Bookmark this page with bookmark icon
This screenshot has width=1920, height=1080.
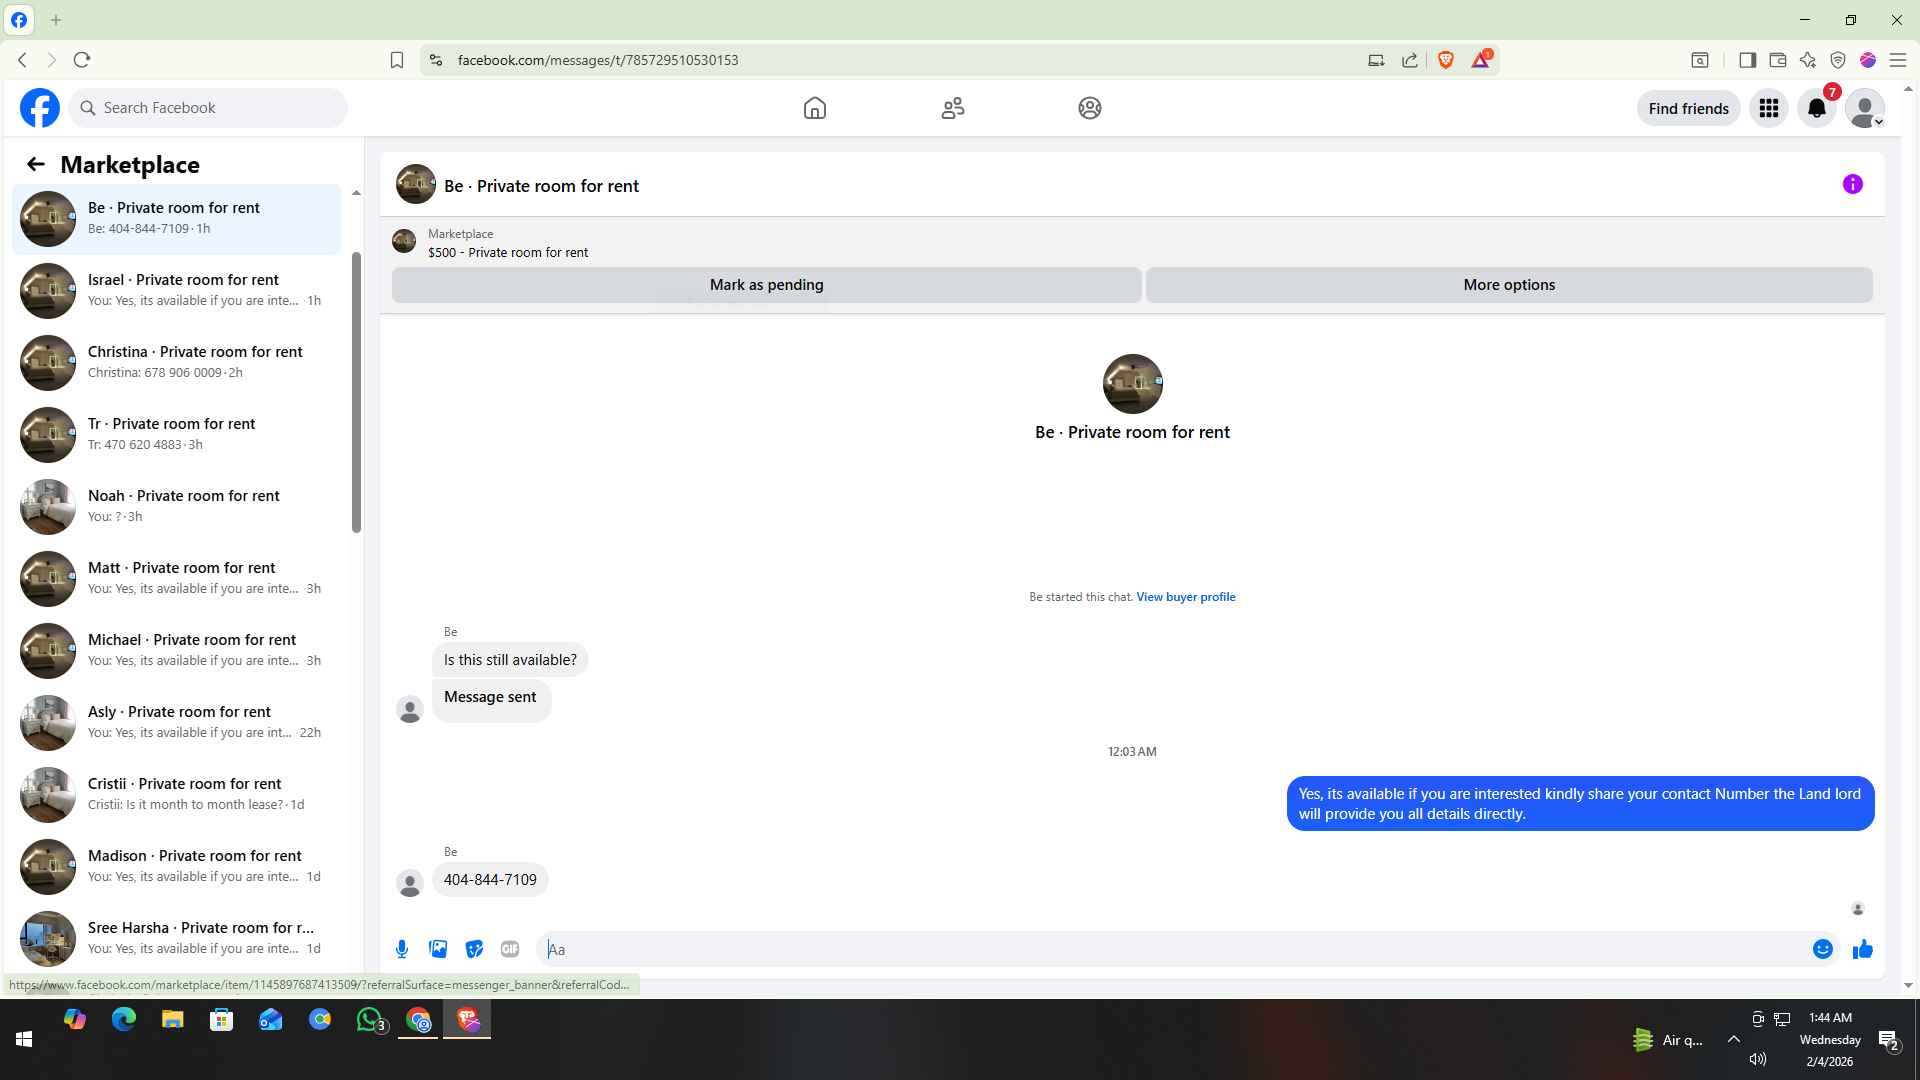point(397,60)
